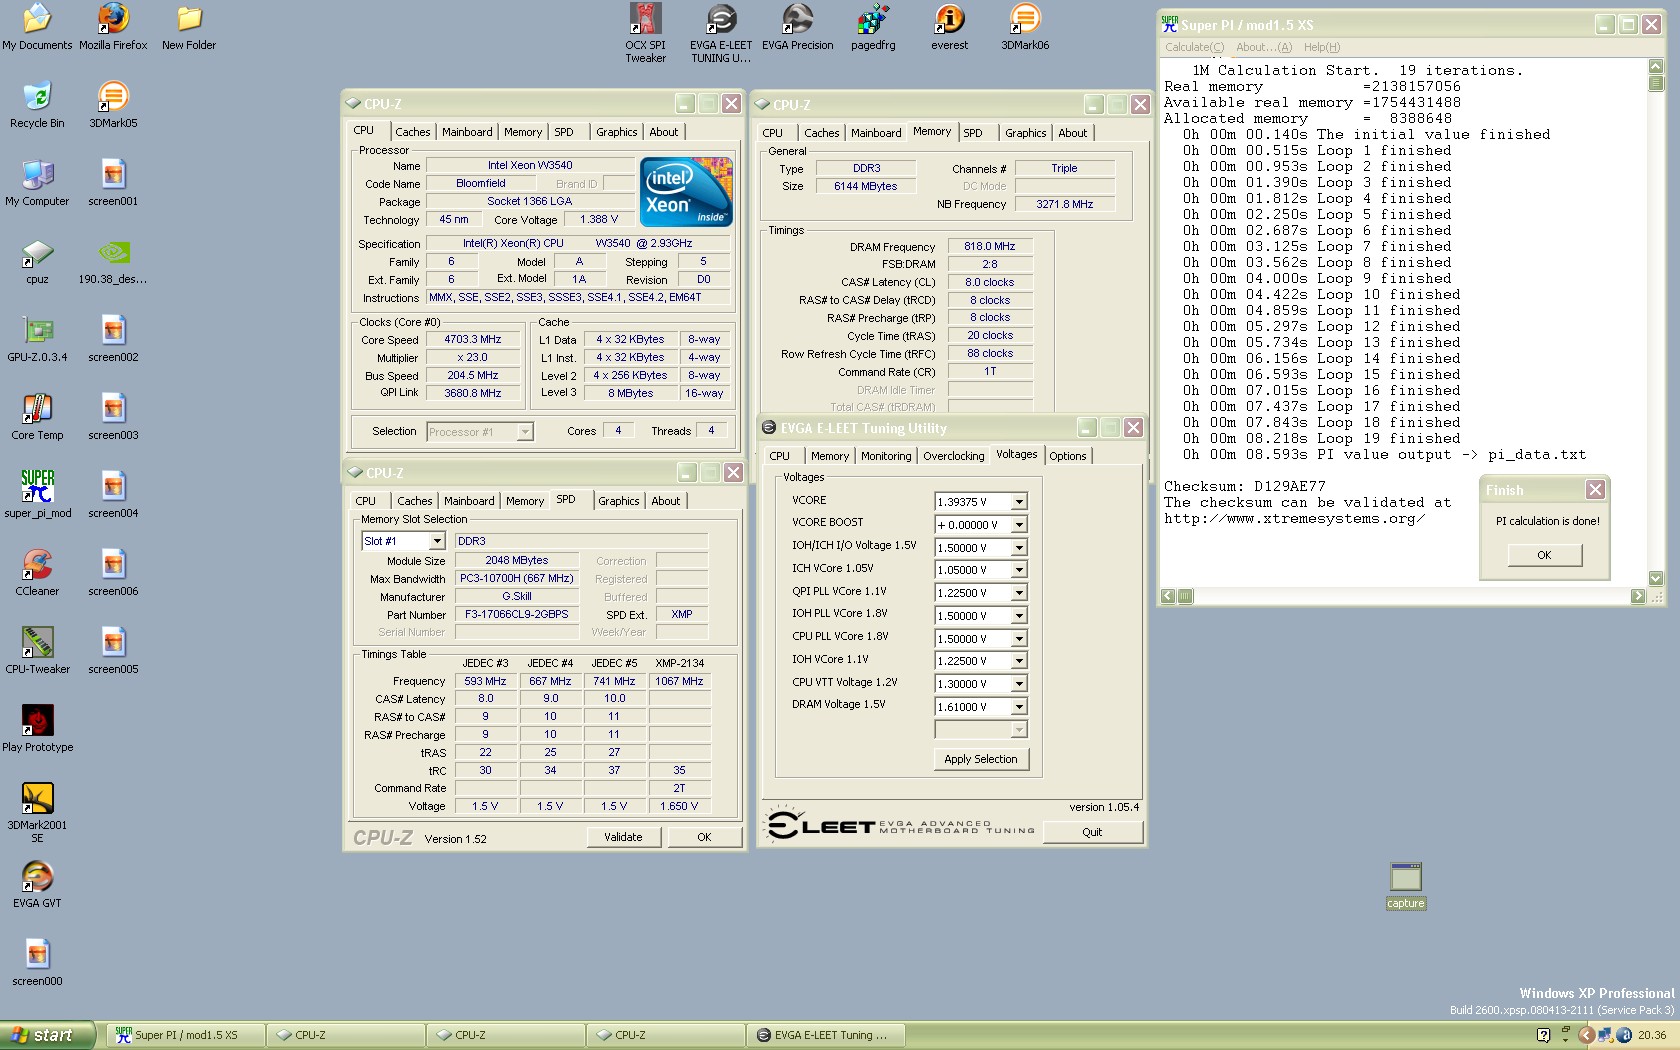Quit the EVGA E-LEET utility
Screen dimensions: 1680x1050
coord(1092,832)
